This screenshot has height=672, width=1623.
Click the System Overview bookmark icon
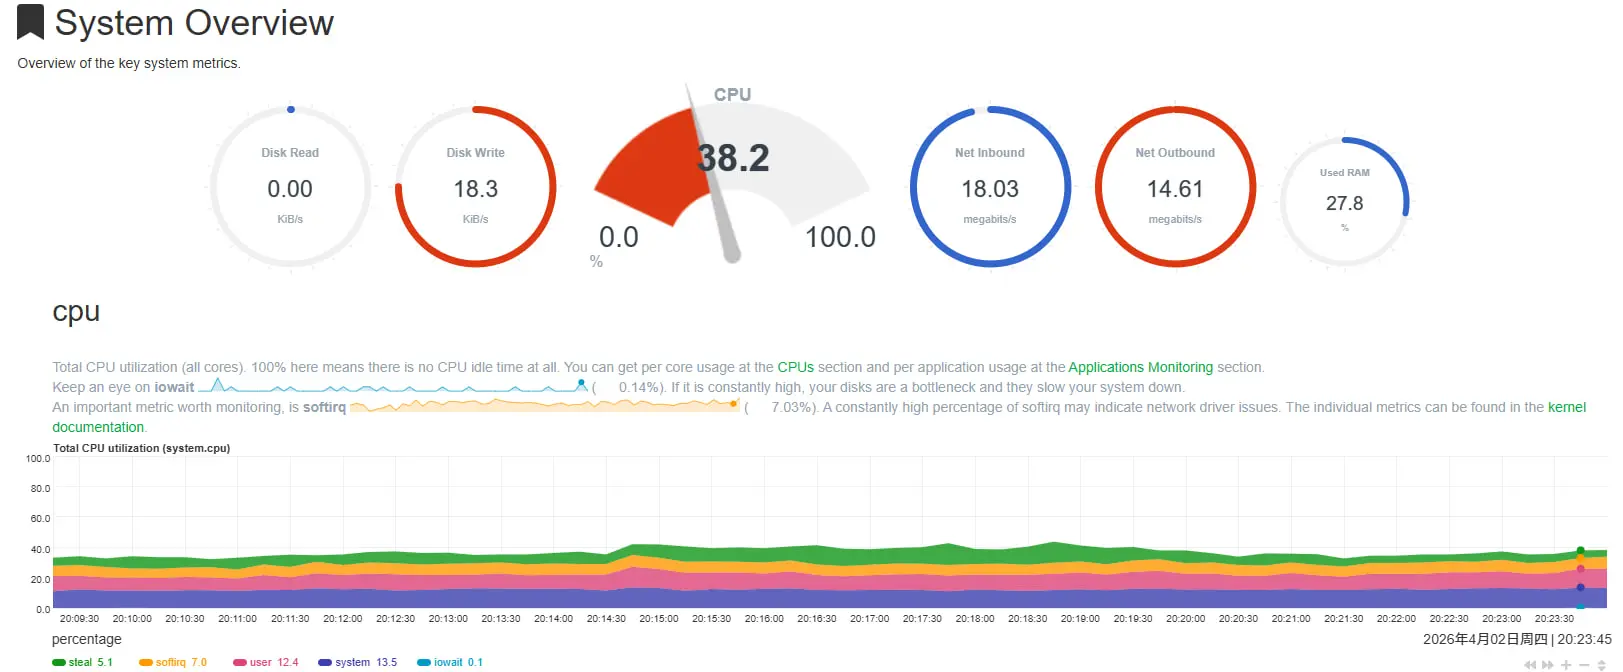pyautogui.click(x=31, y=22)
